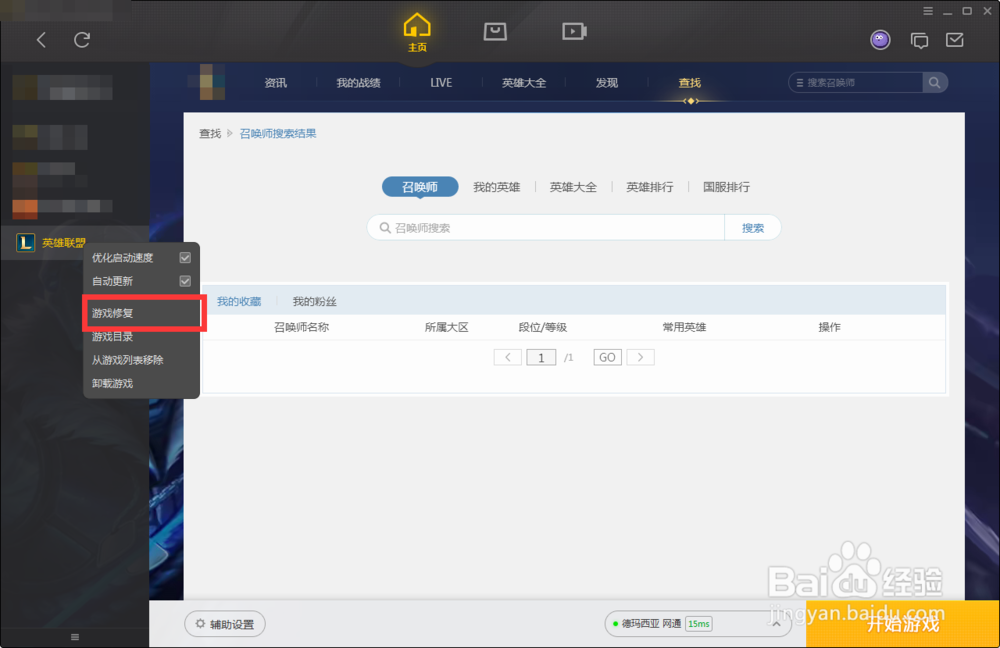Uncheck the 自动更新 checkbox
The width and height of the screenshot is (1000, 648).
[184, 281]
